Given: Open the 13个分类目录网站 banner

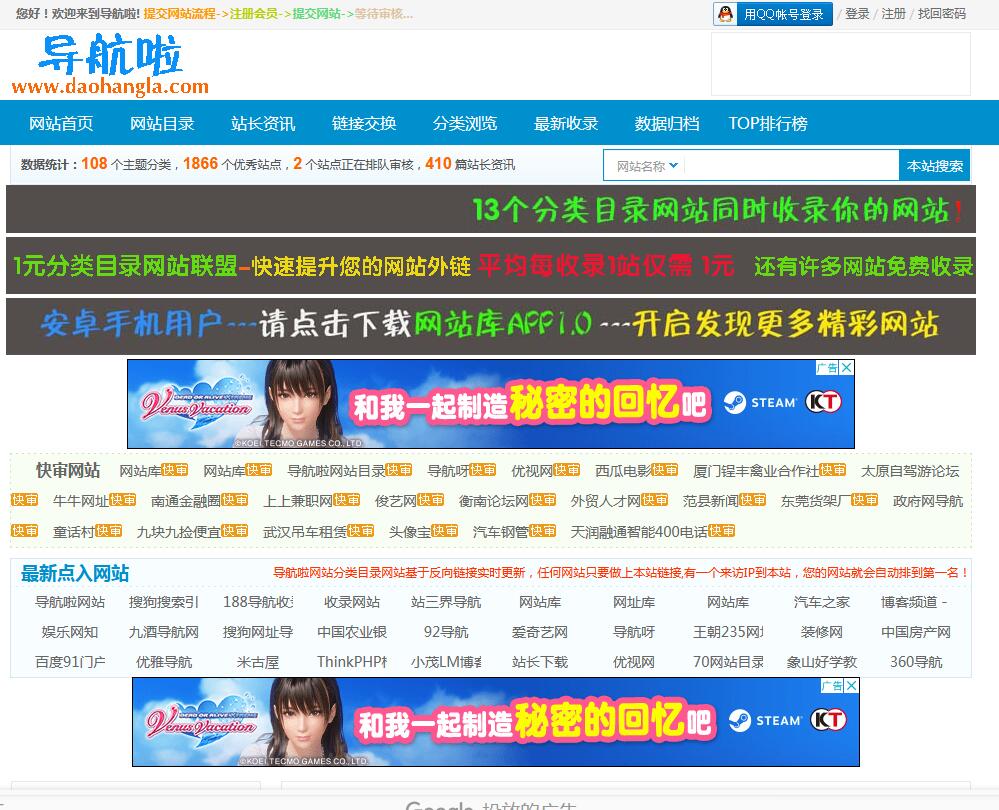Looking at the screenshot, I should coord(490,210).
